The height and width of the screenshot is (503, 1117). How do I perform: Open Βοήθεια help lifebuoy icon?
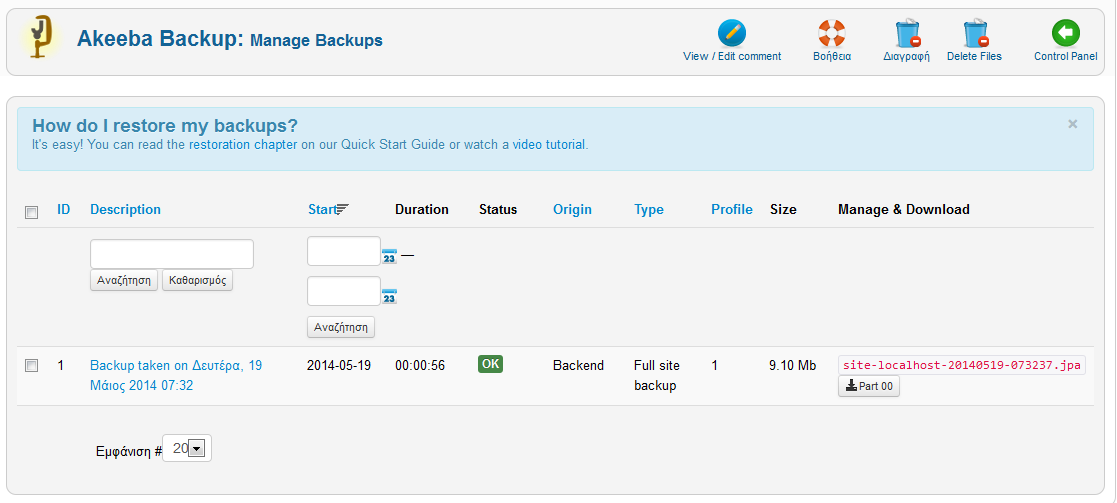(831, 33)
